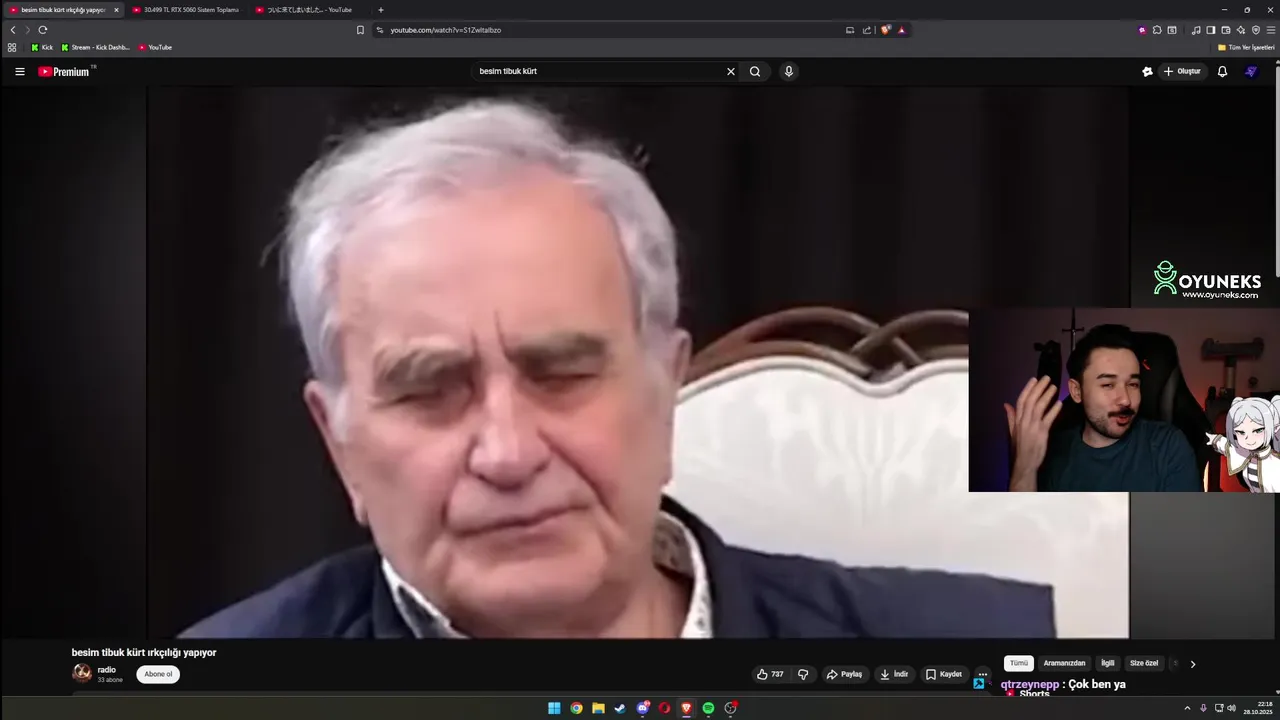The image size is (1280, 720).
Task: Select the Tümü filter chip
Action: (x=1019, y=663)
